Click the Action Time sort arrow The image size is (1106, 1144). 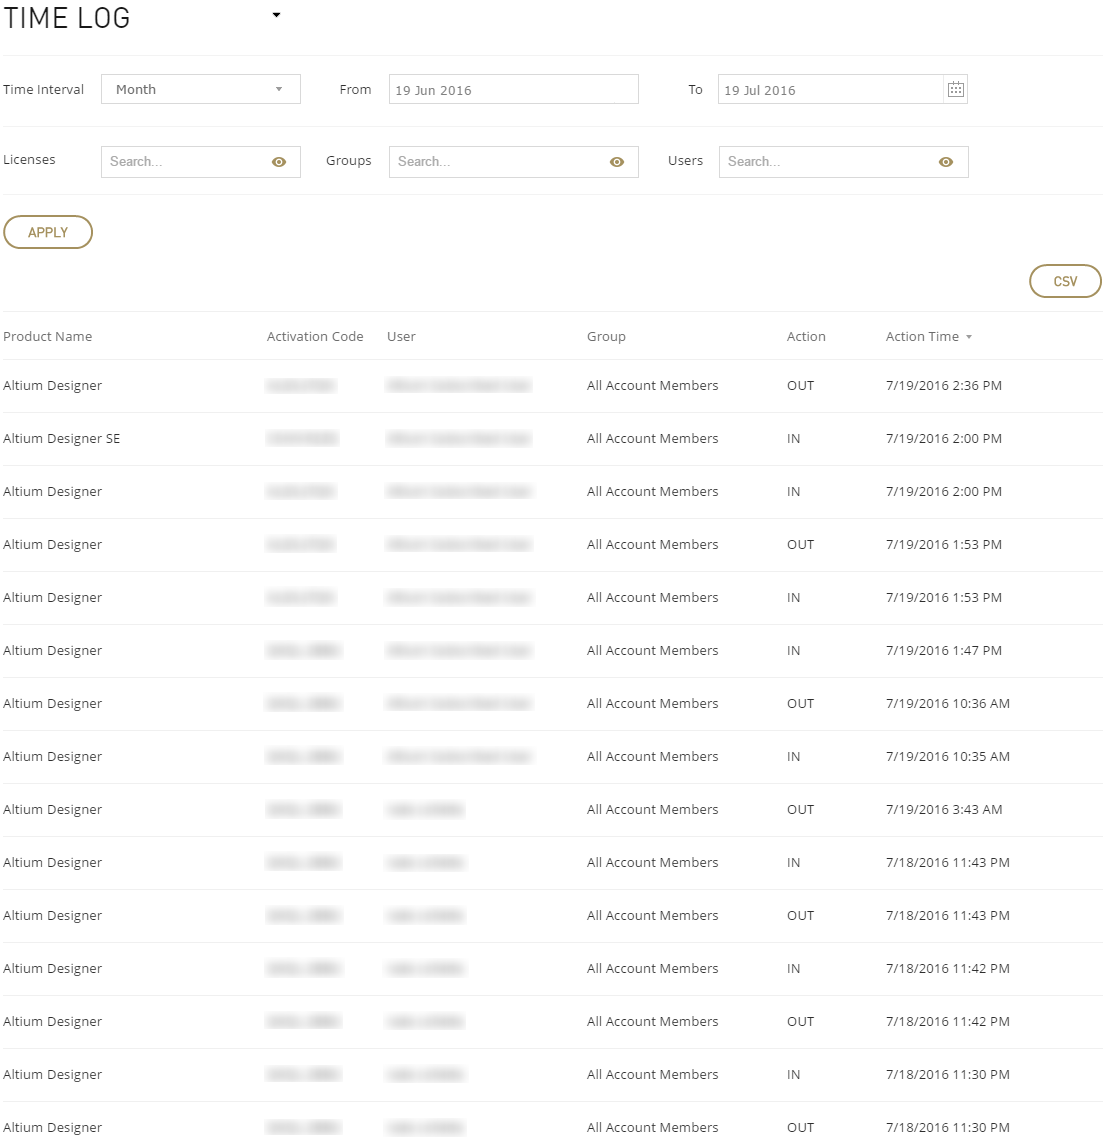tap(969, 338)
